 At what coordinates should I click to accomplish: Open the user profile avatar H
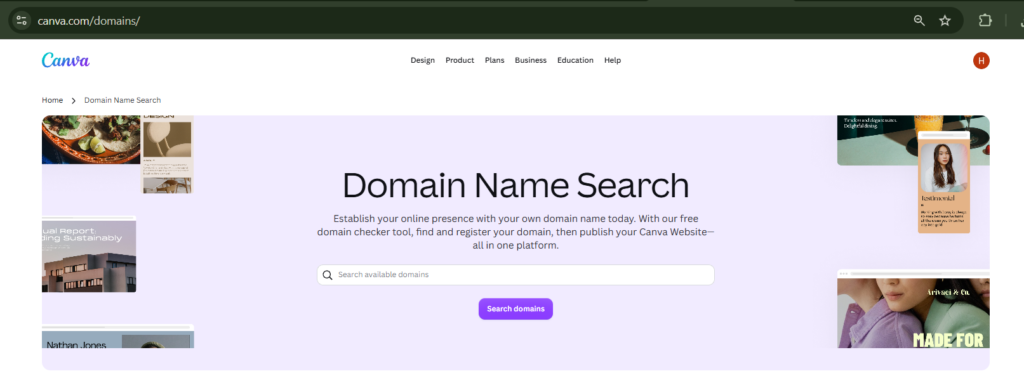pos(981,61)
